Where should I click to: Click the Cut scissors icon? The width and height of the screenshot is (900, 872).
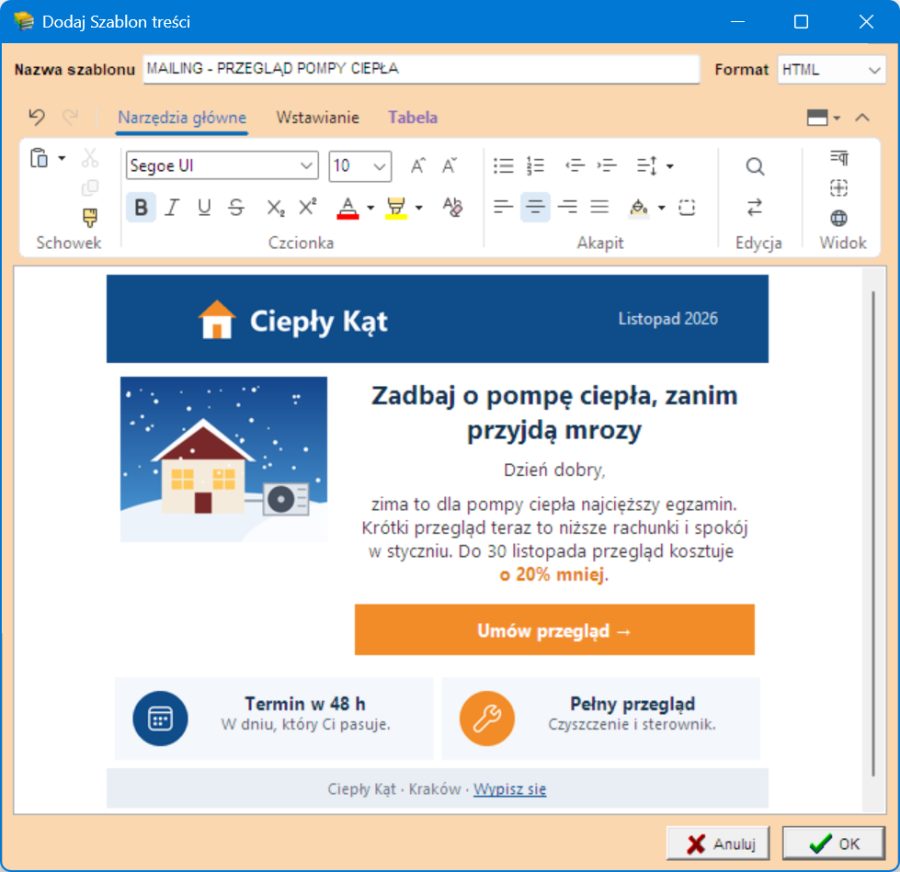(x=90, y=158)
